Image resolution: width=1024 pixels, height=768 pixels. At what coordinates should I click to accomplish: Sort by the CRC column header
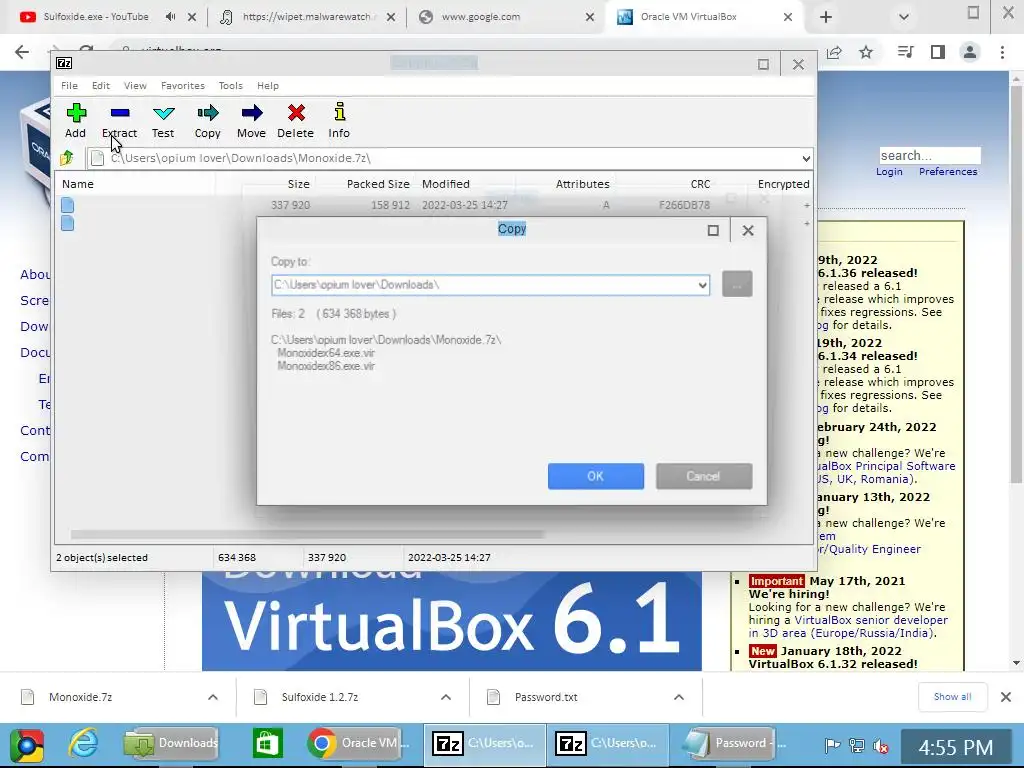point(700,184)
